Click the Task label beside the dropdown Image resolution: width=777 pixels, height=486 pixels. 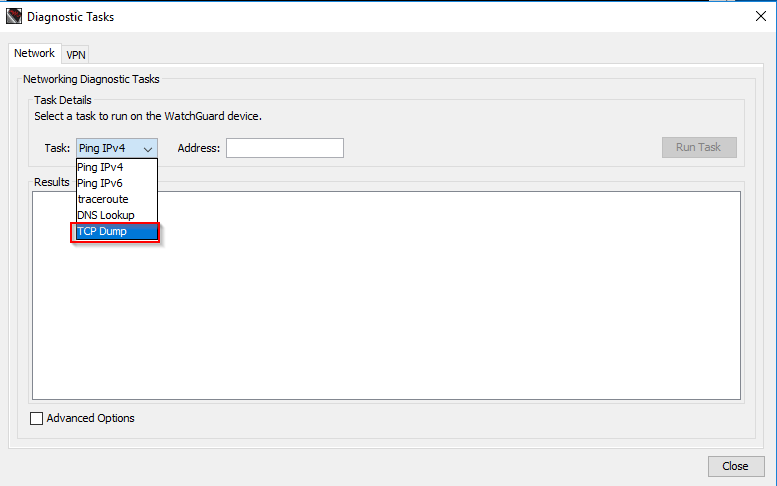[x=57, y=148]
